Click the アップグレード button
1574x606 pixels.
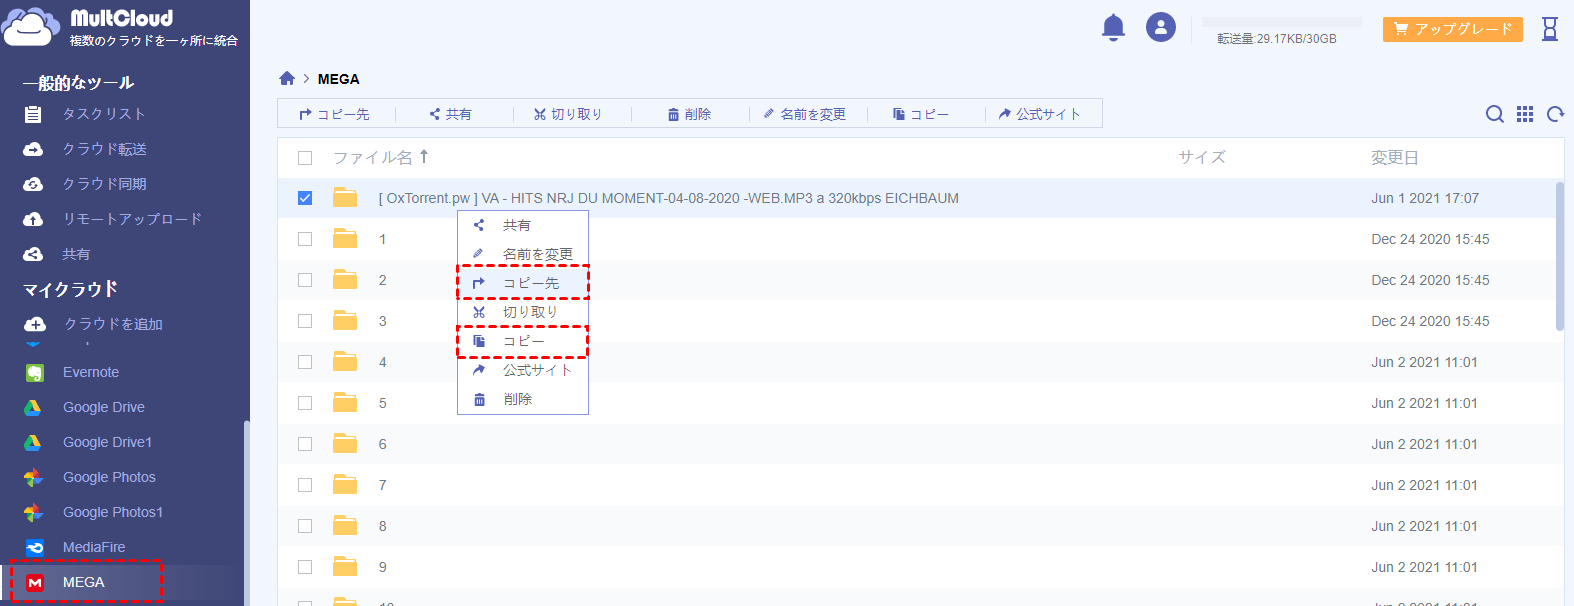1453,29
